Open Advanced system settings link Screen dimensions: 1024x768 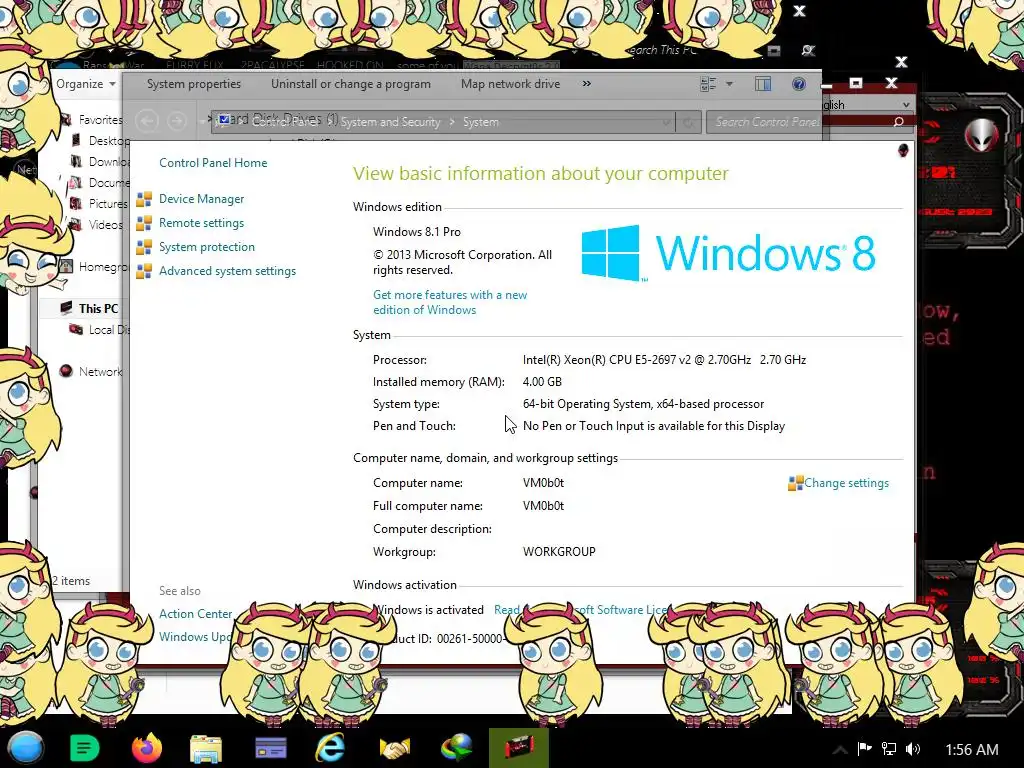[x=227, y=271]
